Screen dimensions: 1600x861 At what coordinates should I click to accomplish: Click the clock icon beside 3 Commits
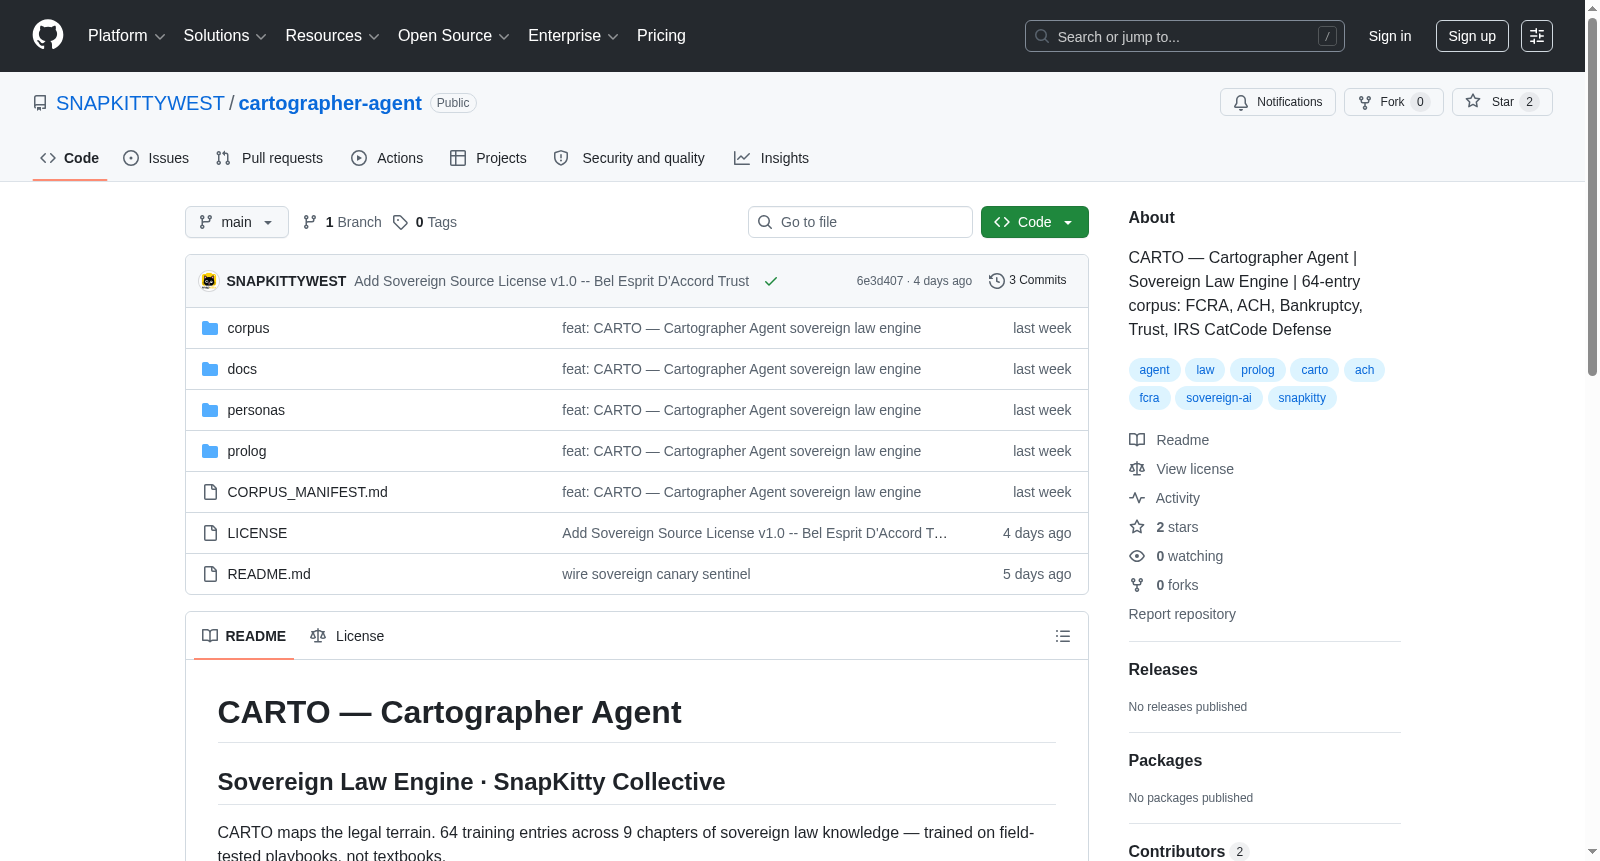pyautogui.click(x=996, y=281)
